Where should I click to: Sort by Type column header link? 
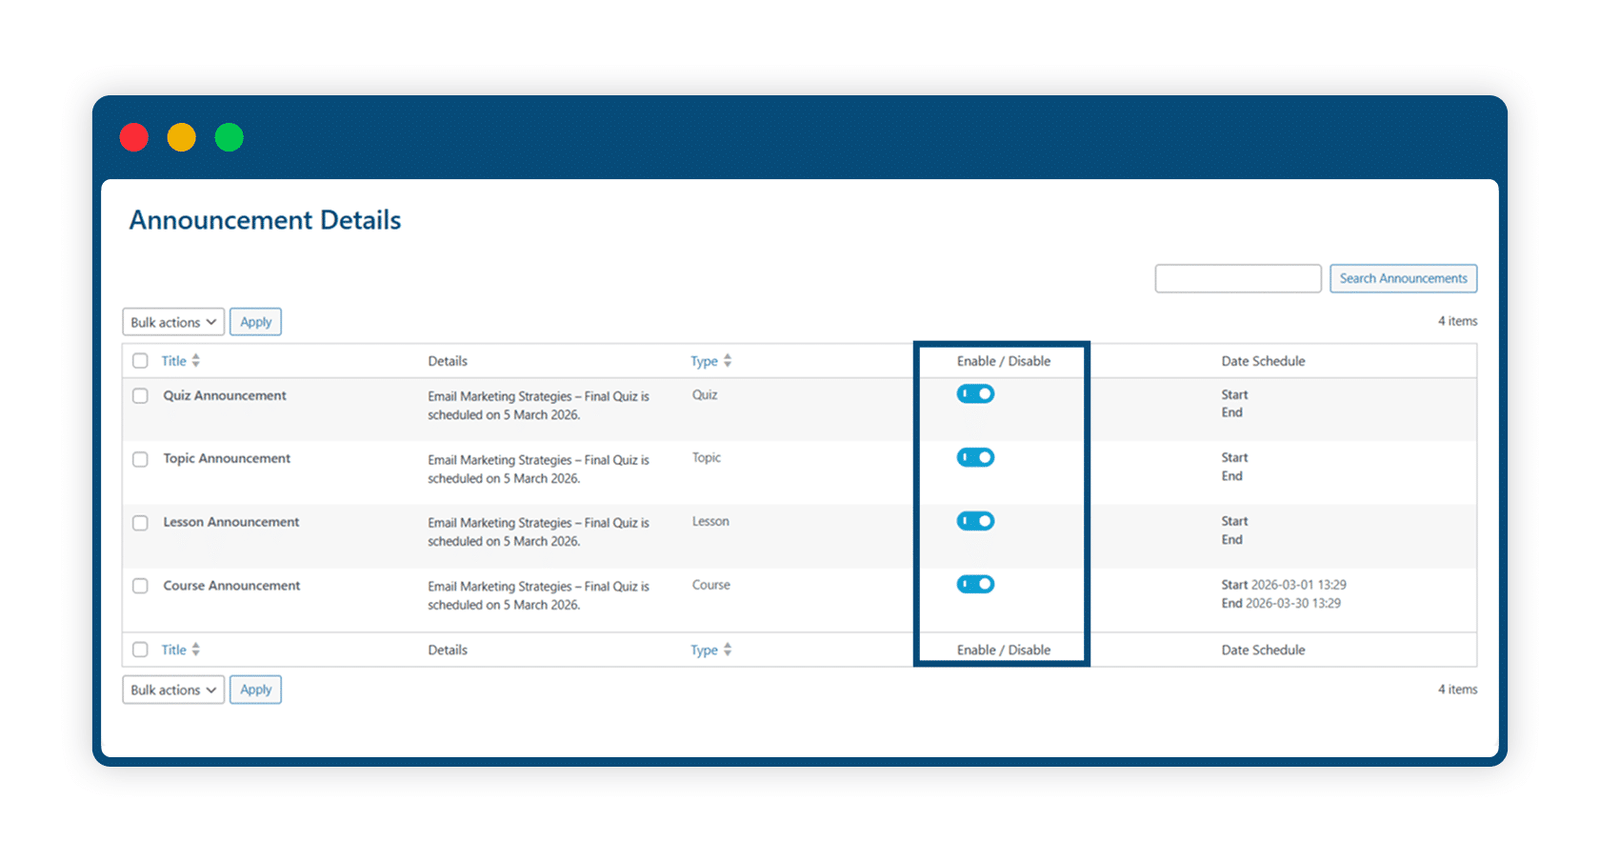[704, 361]
